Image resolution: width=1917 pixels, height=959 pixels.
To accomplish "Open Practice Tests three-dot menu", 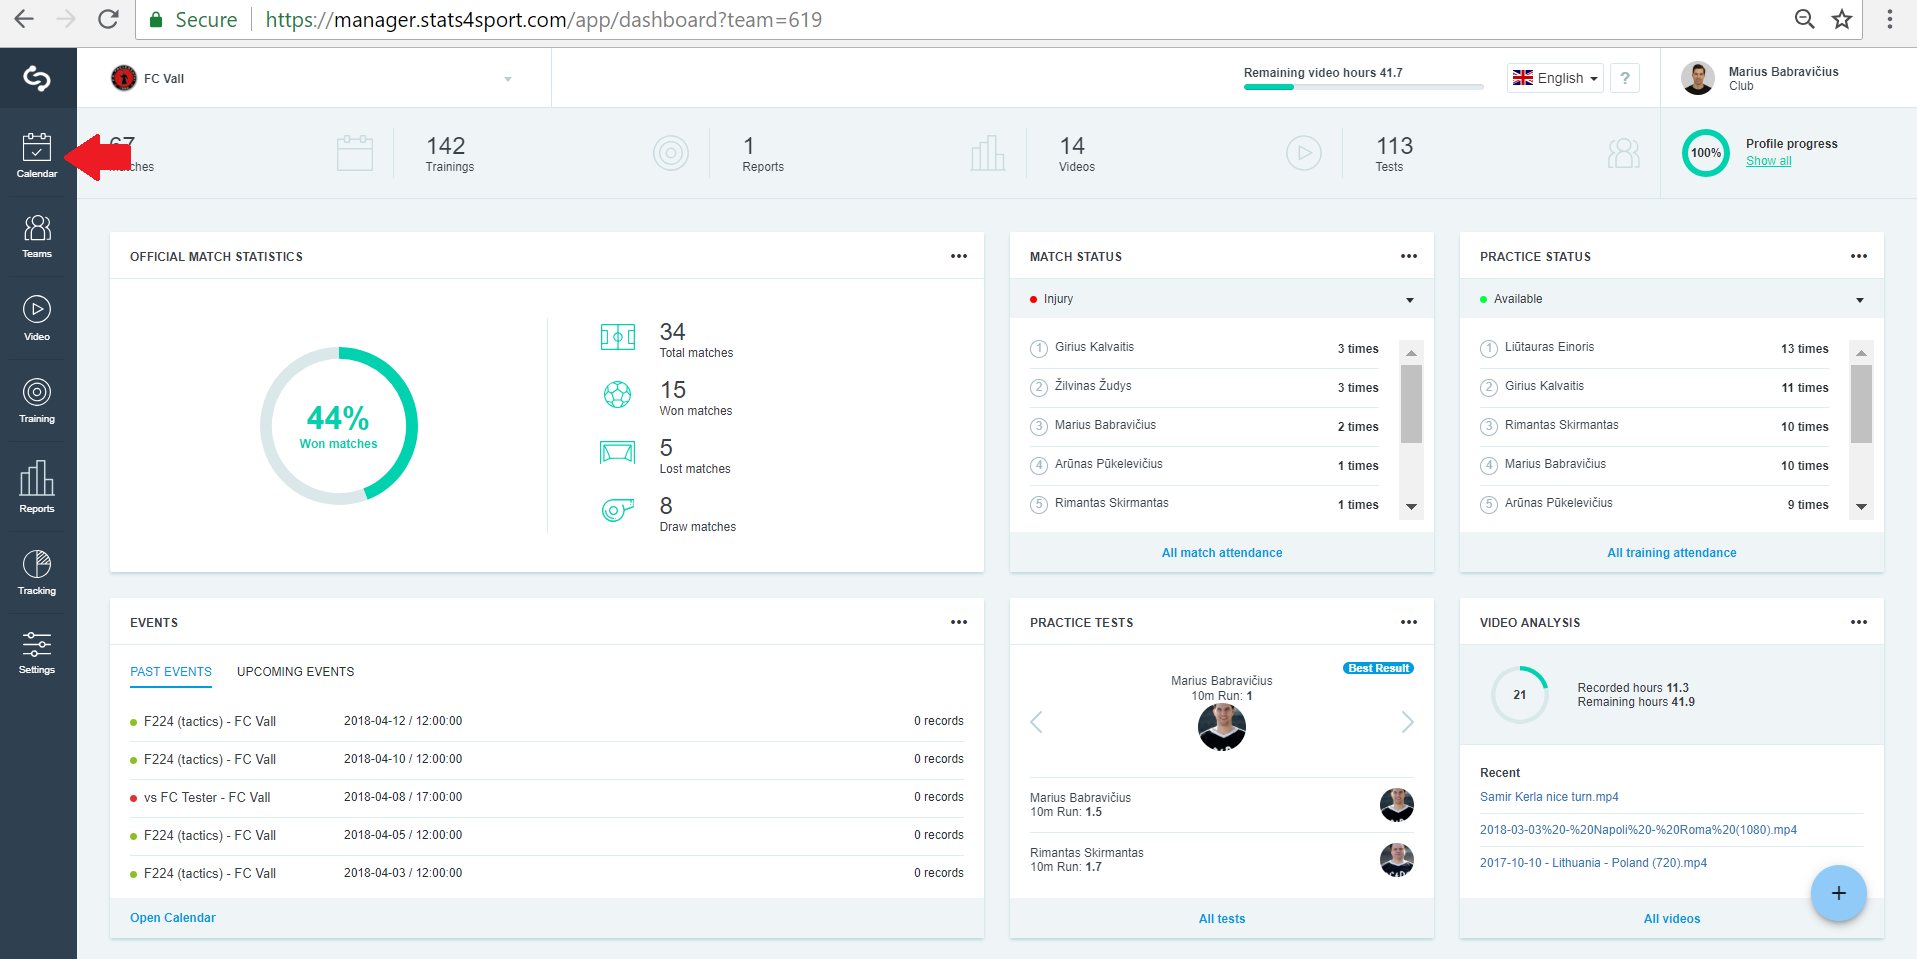I will tap(1409, 622).
